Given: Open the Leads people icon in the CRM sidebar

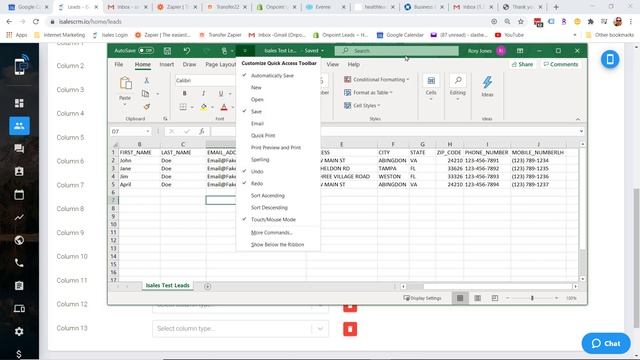Looking at the screenshot, I should pos(19,126).
